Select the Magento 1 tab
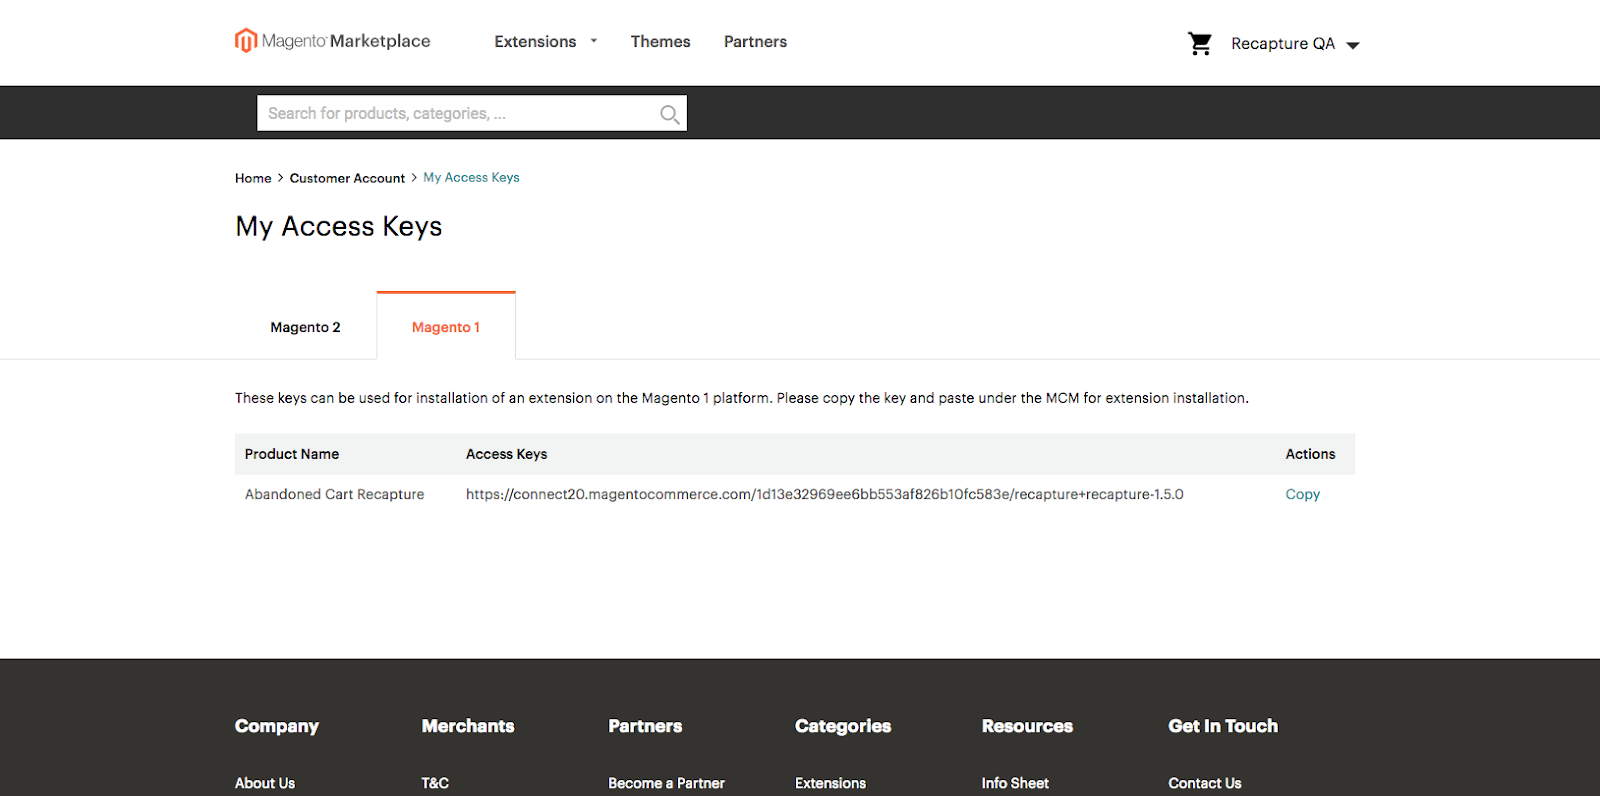The image size is (1600, 796). click(x=446, y=327)
